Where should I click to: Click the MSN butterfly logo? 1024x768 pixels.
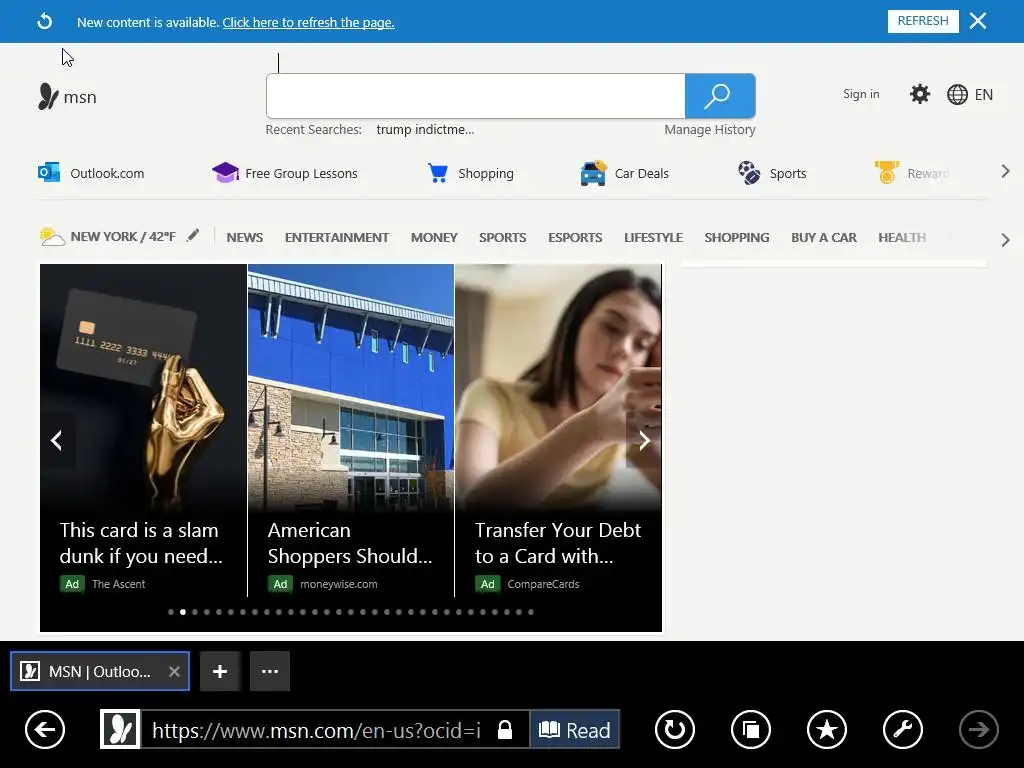(48, 97)
